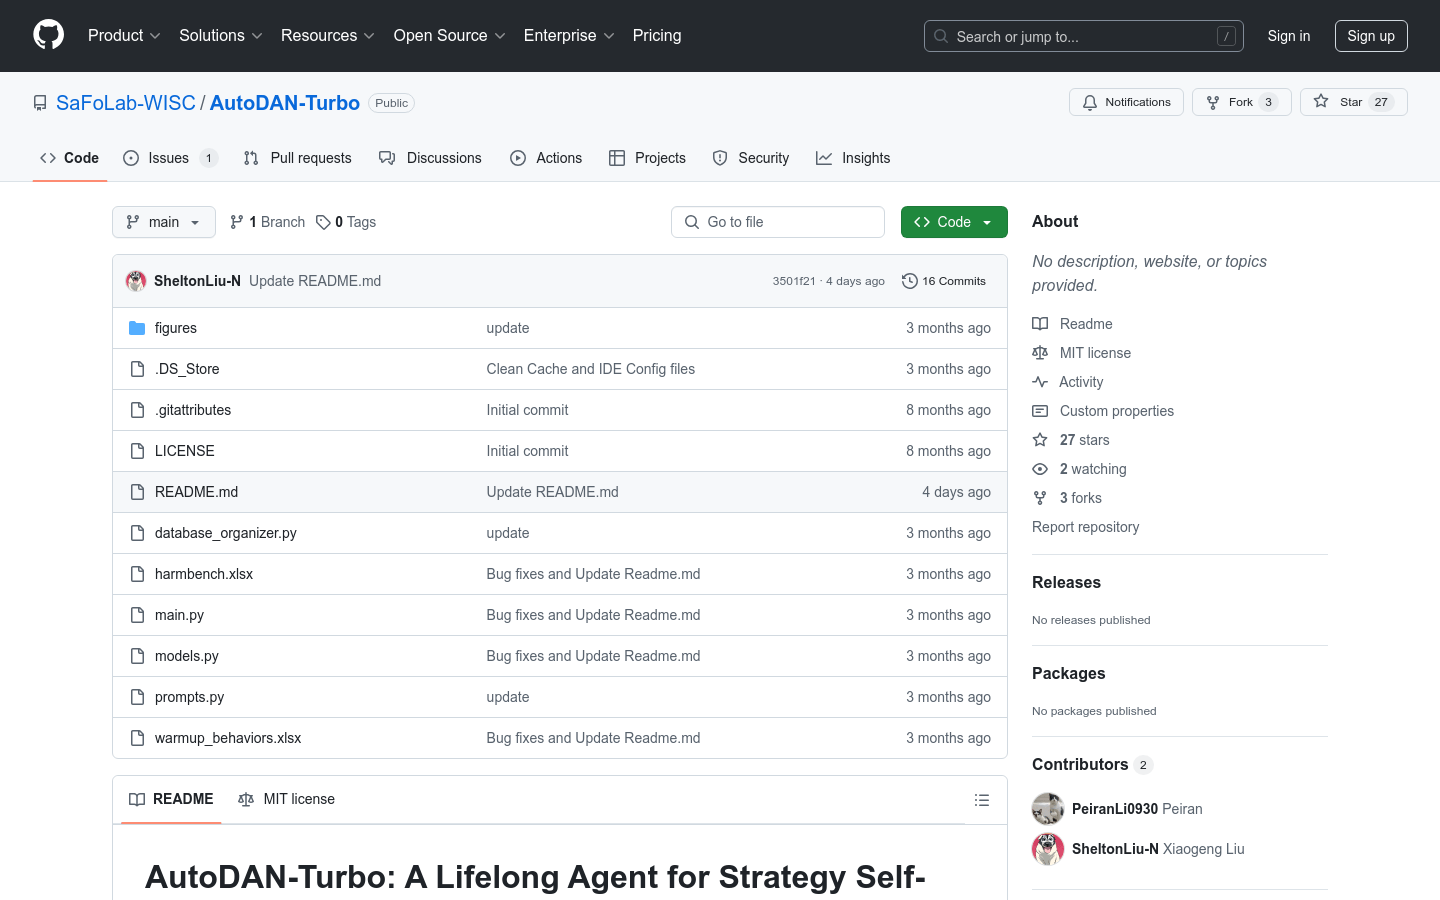Screen dimensions: 1440x900
Task: Click the file icon beside main.py
Action: (137, 615)
